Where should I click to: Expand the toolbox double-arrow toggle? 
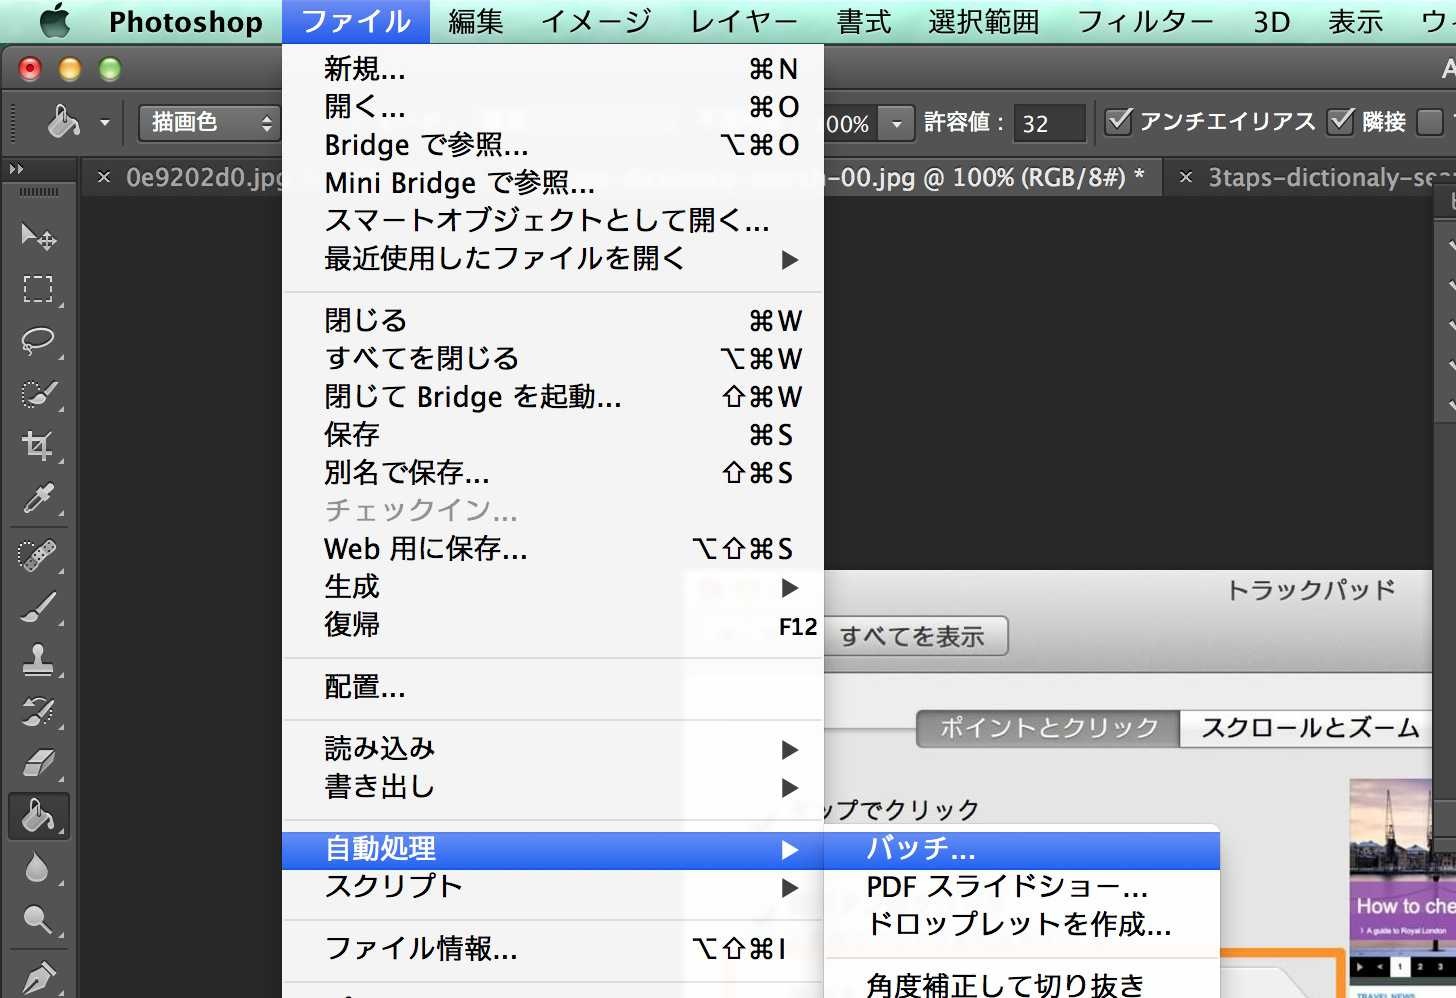(16, 169)
